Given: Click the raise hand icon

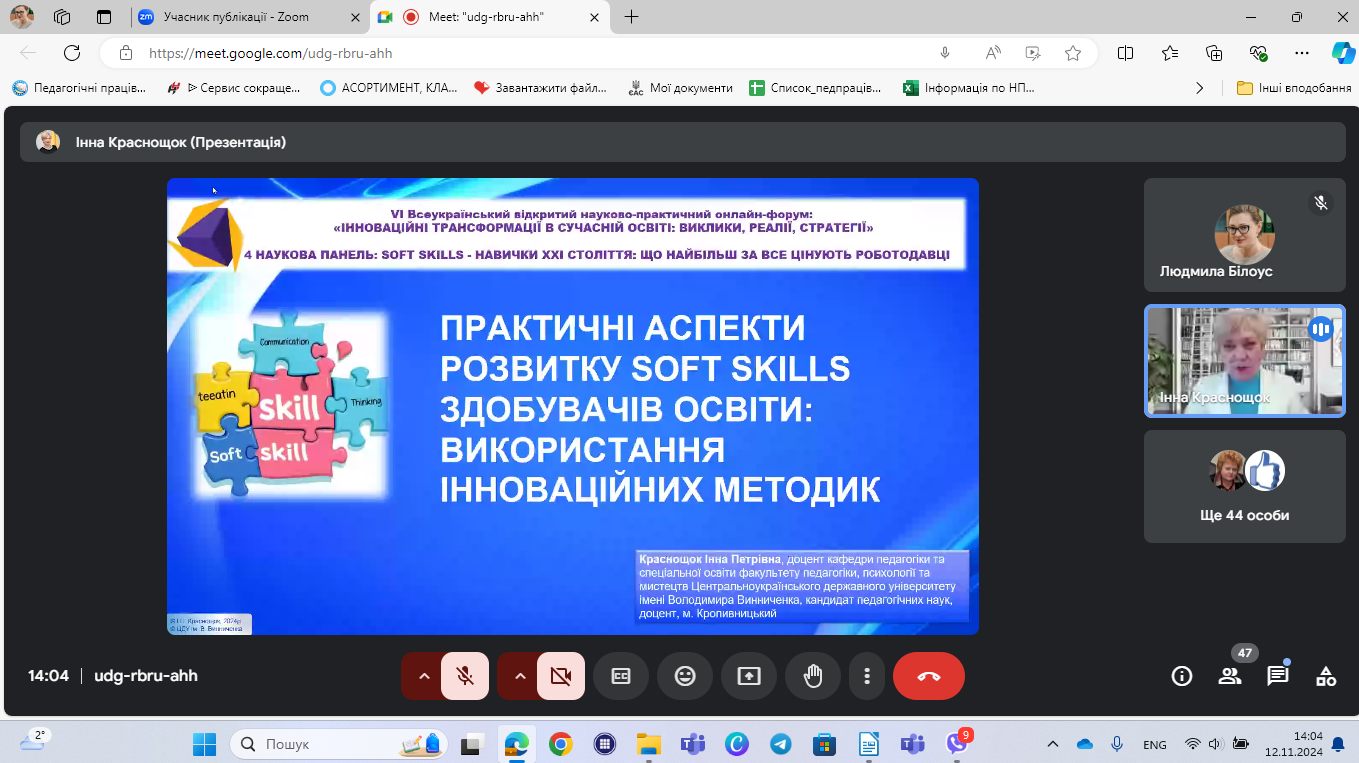Looking at the screenshot, I should coord(813,676).
